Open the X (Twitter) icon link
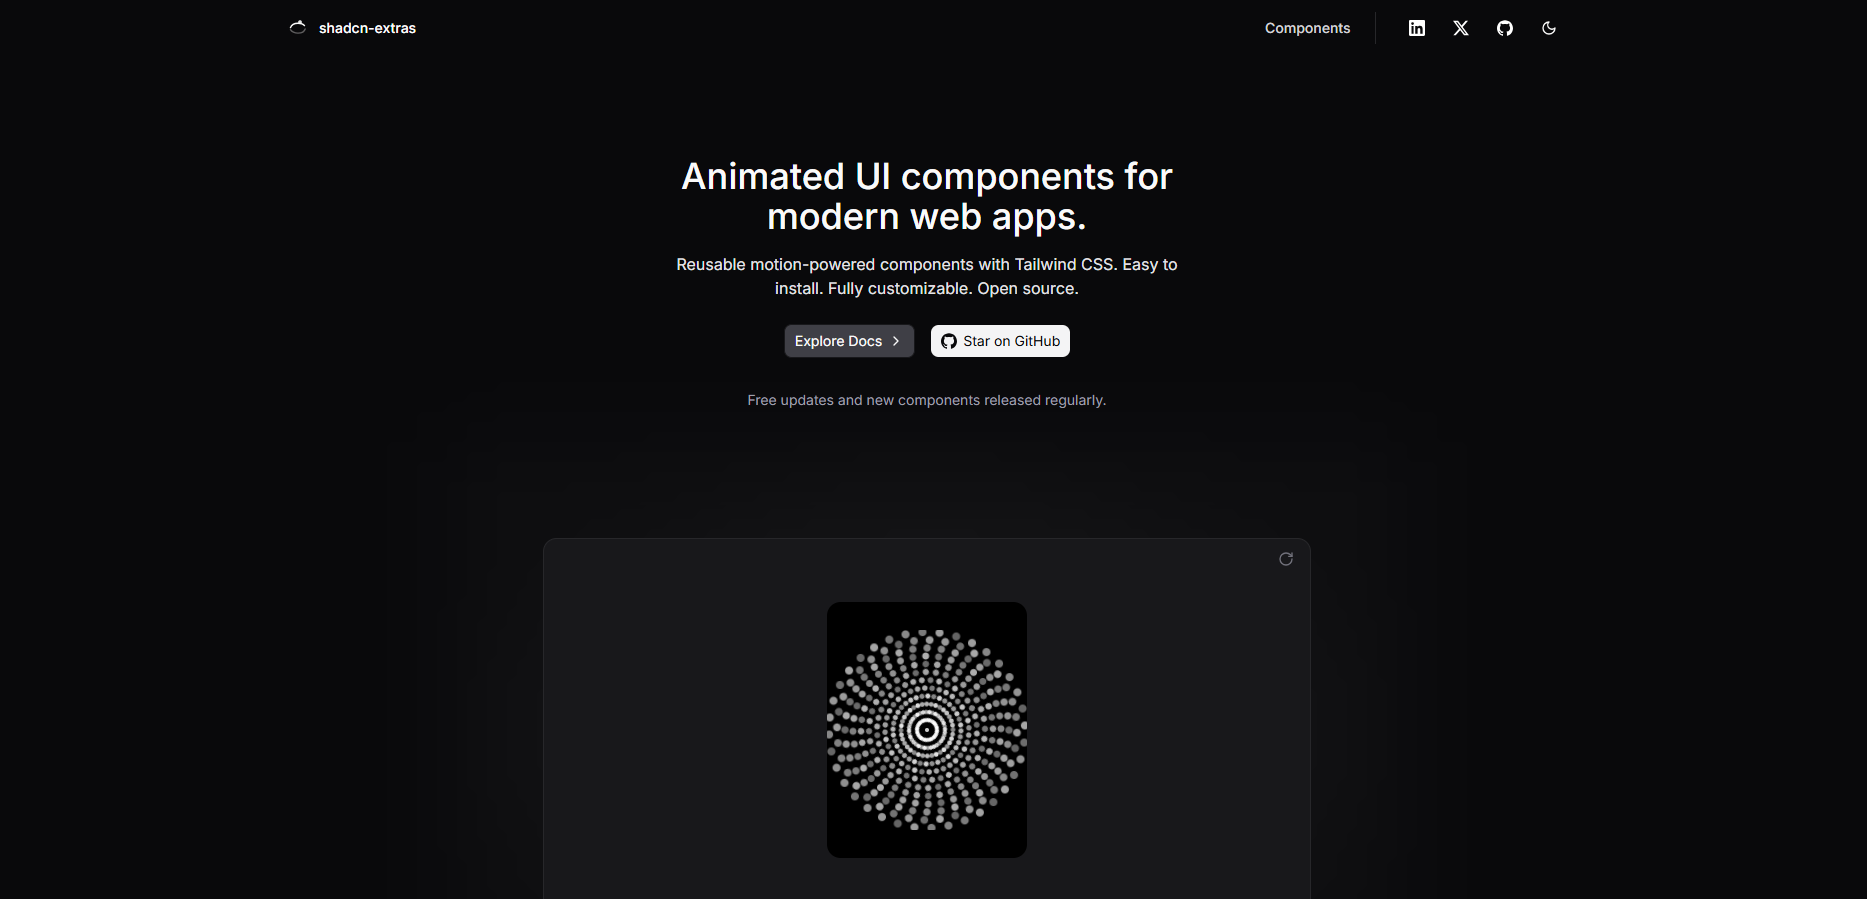The width and height of the screenshot is (1867, 899). (1461, 28)
